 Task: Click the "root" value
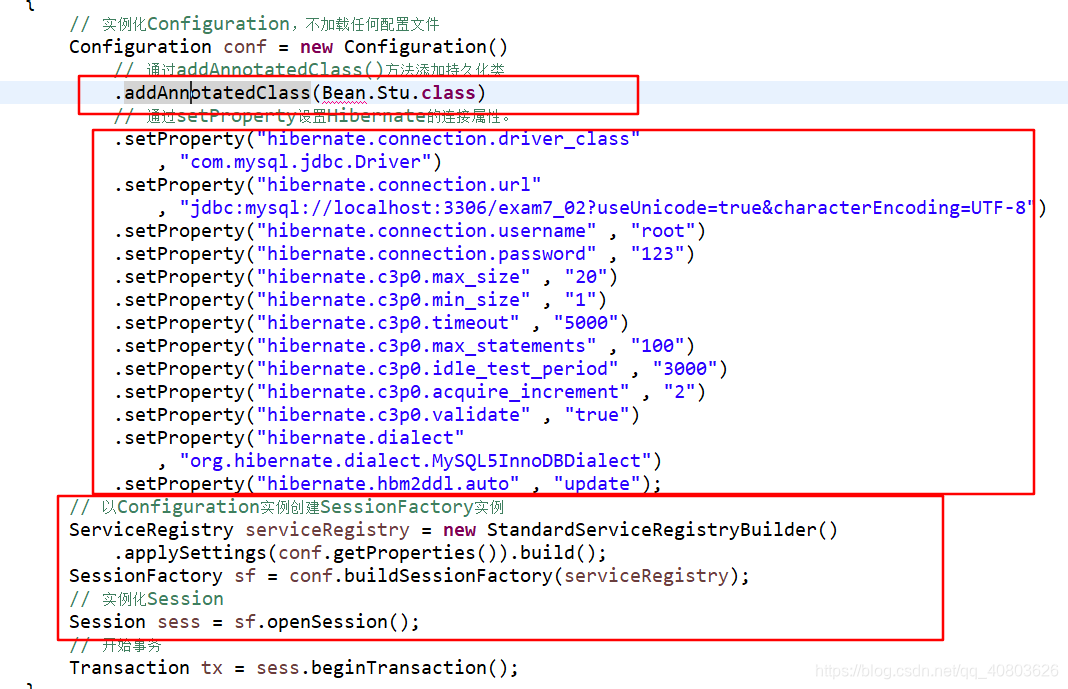pos(663,231)
